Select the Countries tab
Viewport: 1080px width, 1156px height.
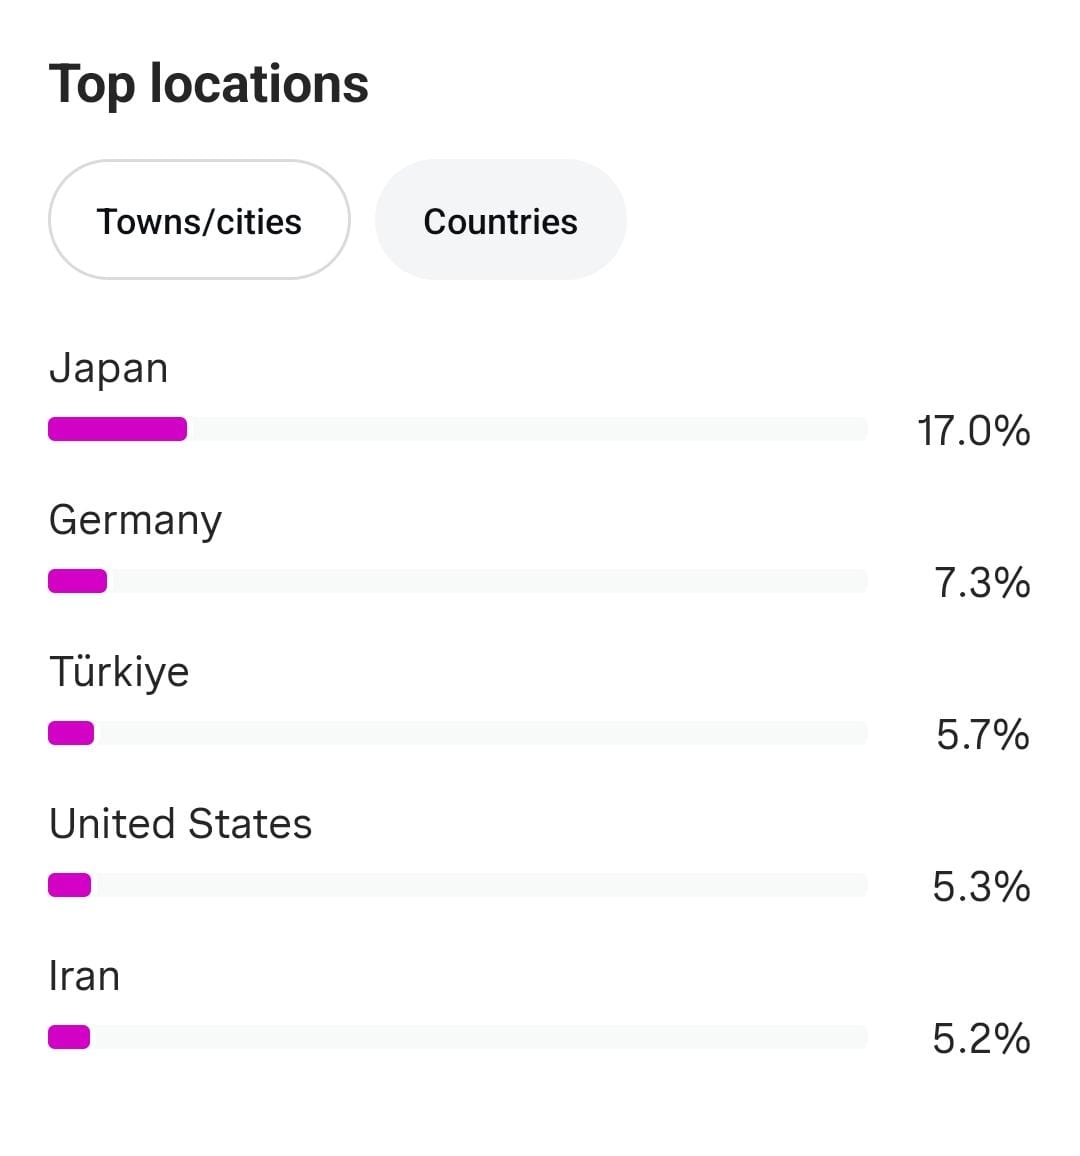(x=500, y=220)
